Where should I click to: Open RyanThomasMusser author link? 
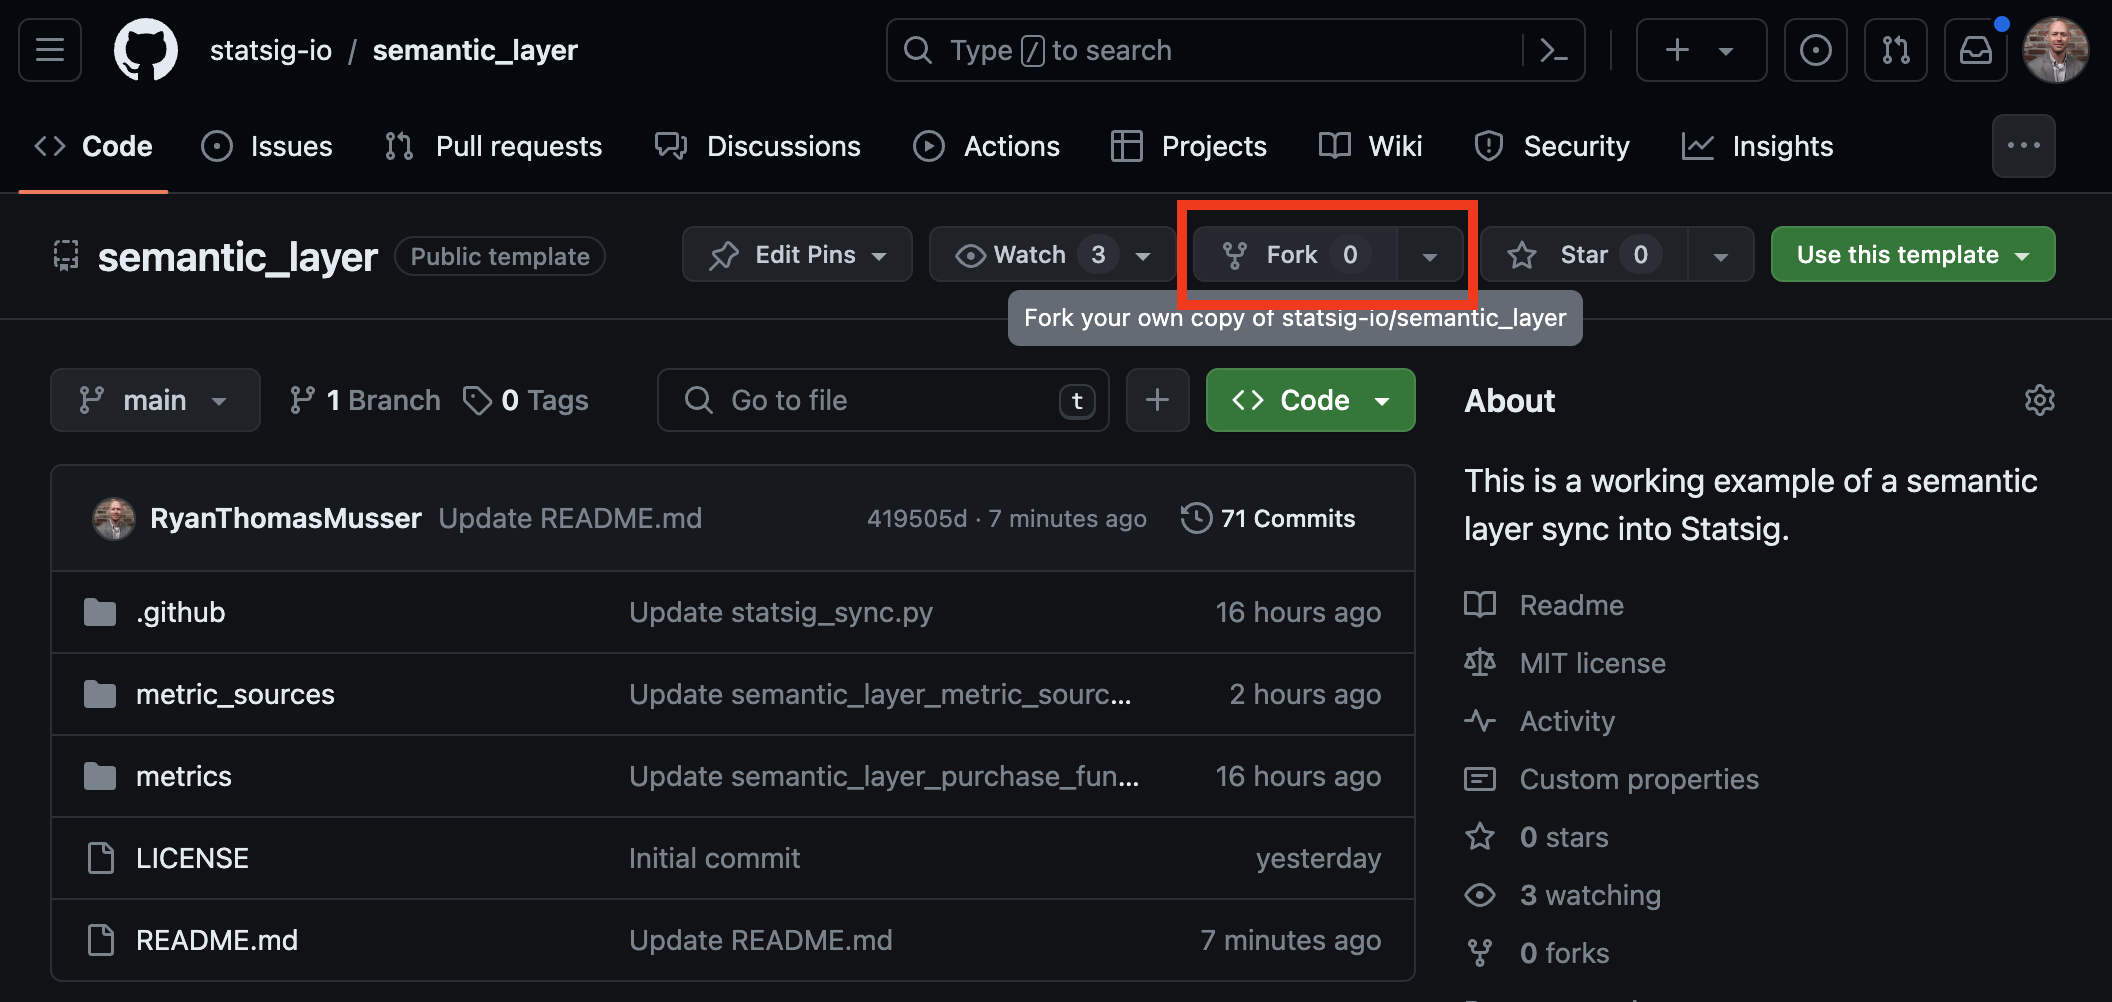point(286,518)
